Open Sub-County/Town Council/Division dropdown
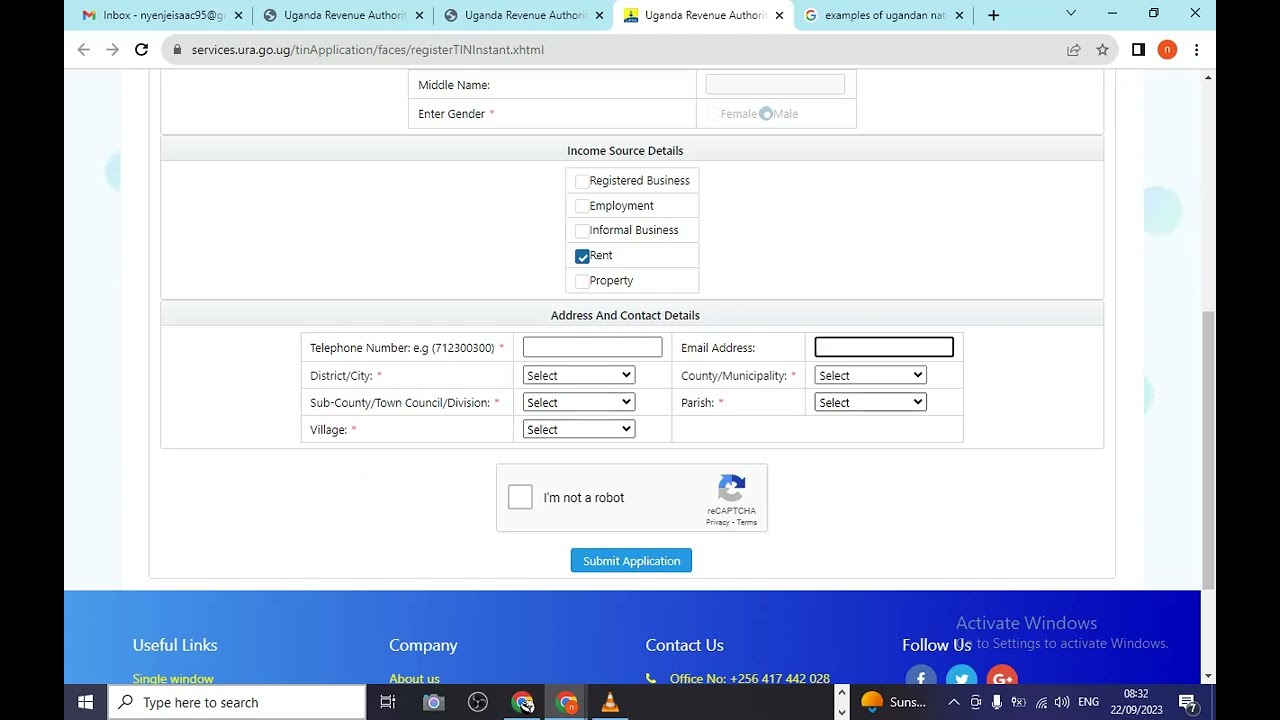 tap(579, 402)
